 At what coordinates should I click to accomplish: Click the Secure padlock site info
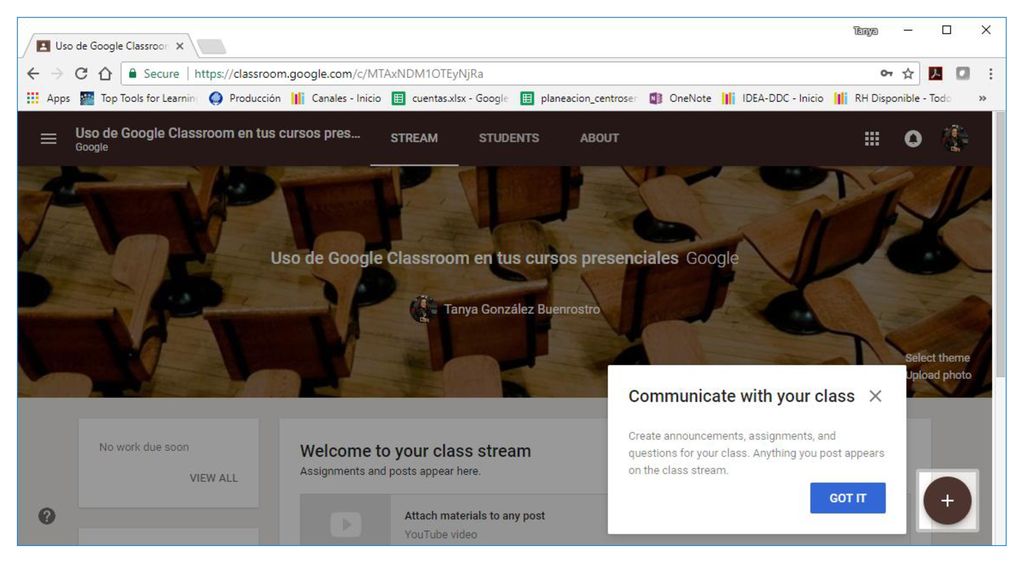(154, 74)
